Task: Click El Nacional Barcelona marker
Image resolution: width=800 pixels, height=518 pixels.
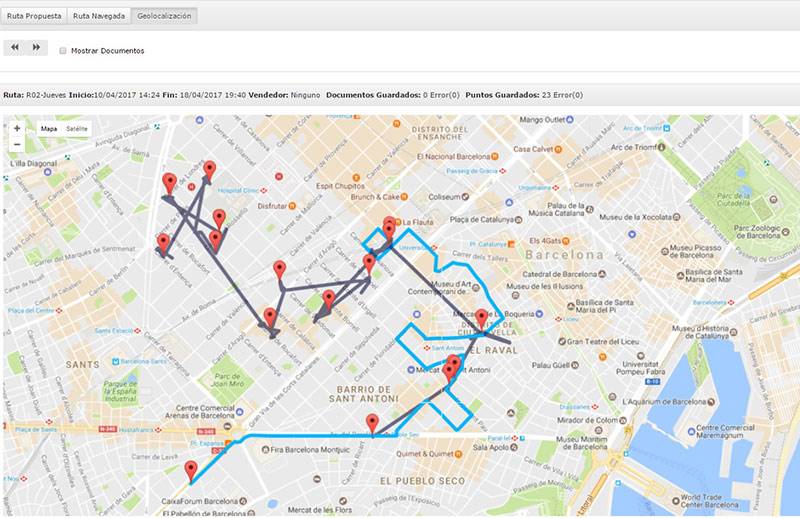Action: point(494,157)
